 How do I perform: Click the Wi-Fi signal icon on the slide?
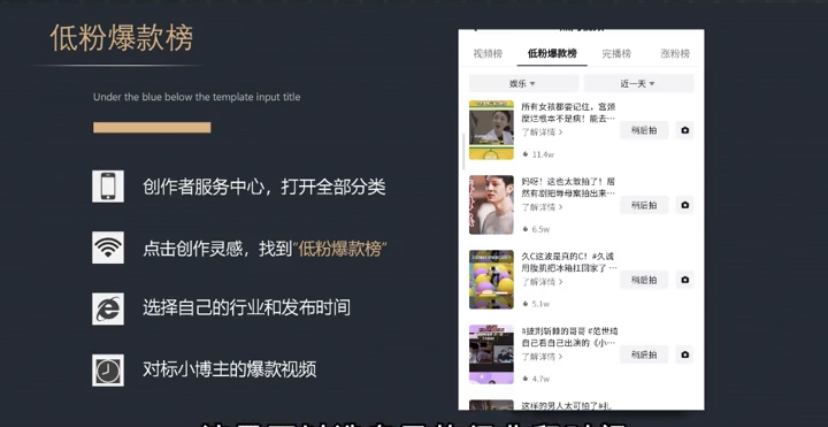[x=108, y=247]
